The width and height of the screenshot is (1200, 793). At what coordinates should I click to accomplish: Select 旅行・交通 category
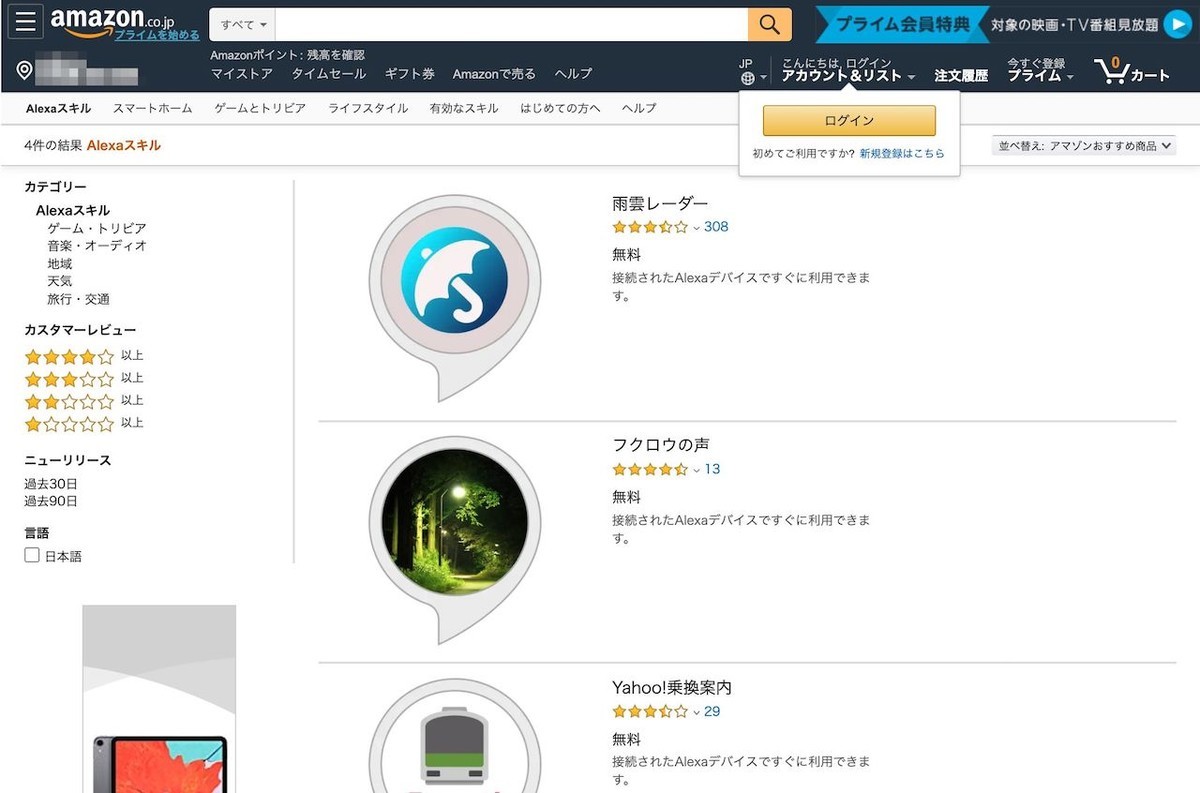(x=79, y=299)
